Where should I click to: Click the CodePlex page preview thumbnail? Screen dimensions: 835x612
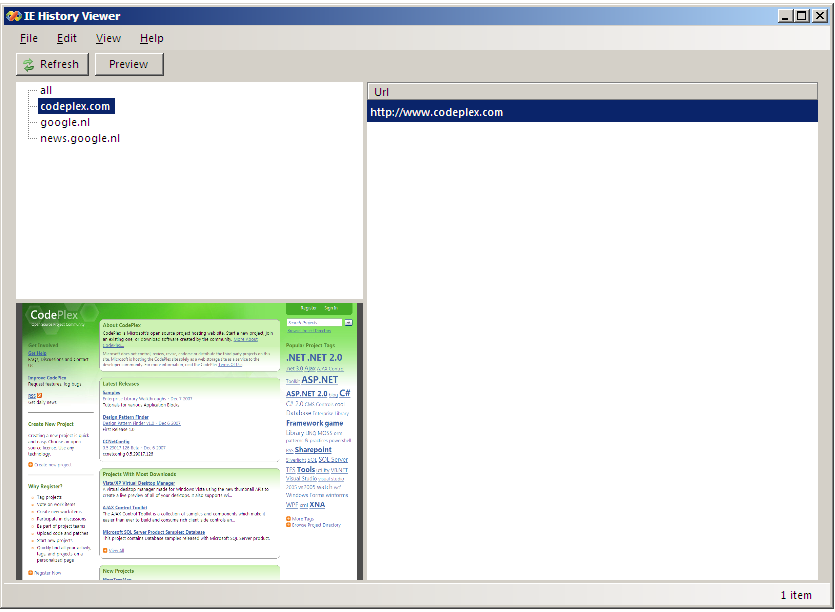pyautogui.click(x=189, y=442)
